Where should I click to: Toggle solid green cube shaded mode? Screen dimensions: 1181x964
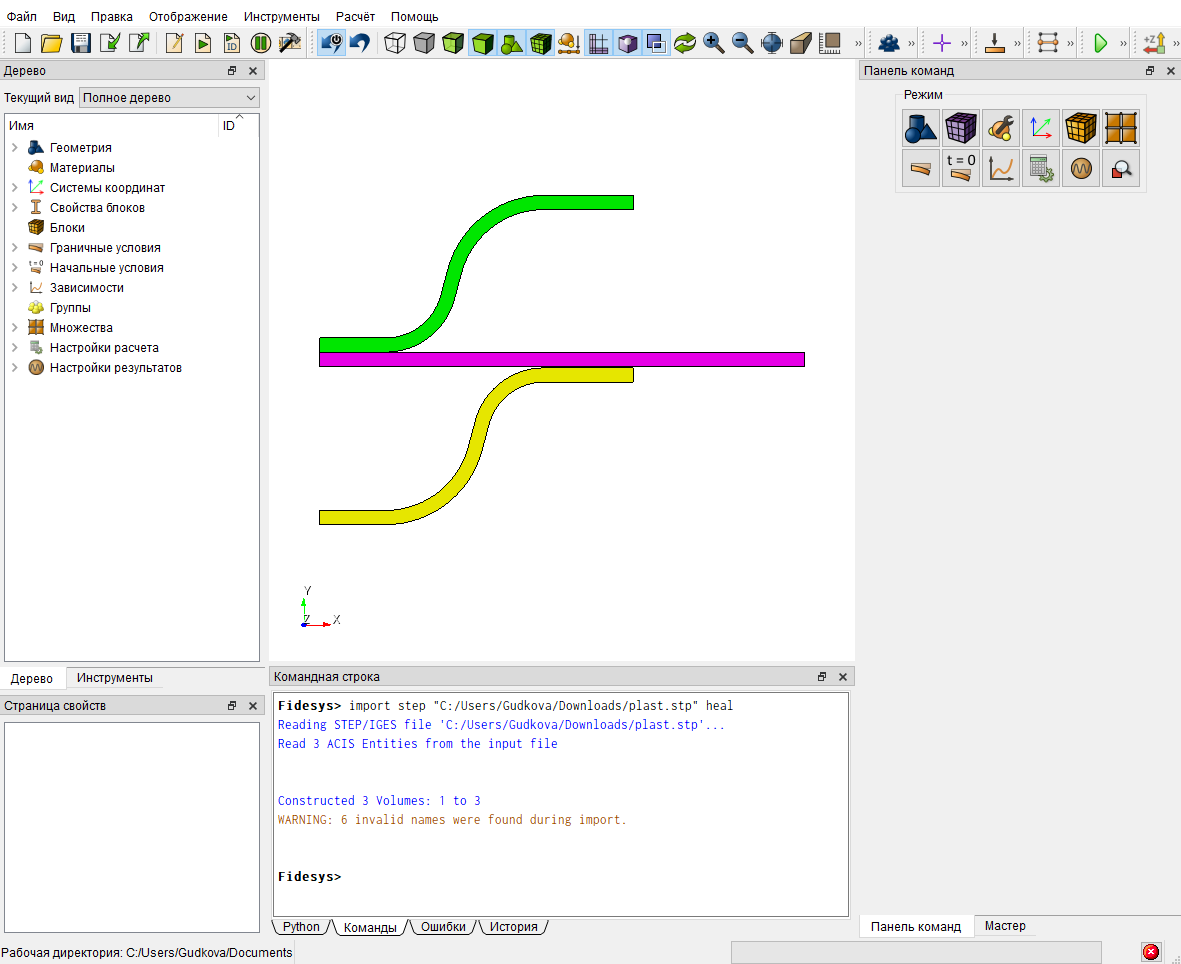pos(482,43)
